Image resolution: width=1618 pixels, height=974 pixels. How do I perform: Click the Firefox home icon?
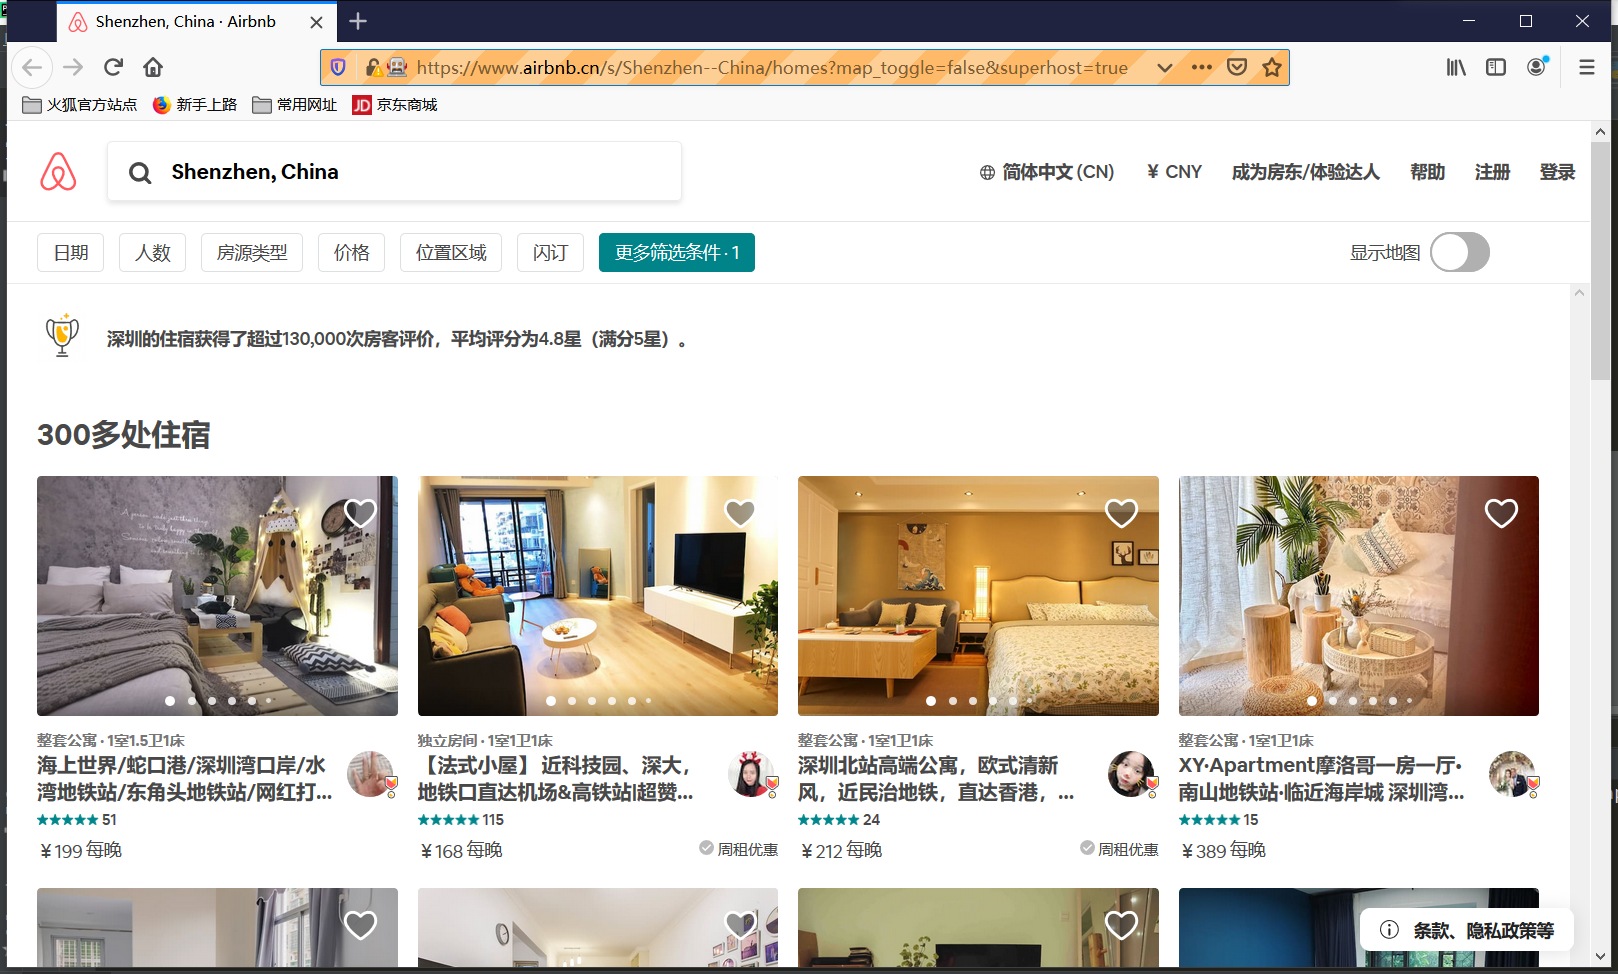tap(152, 67)
